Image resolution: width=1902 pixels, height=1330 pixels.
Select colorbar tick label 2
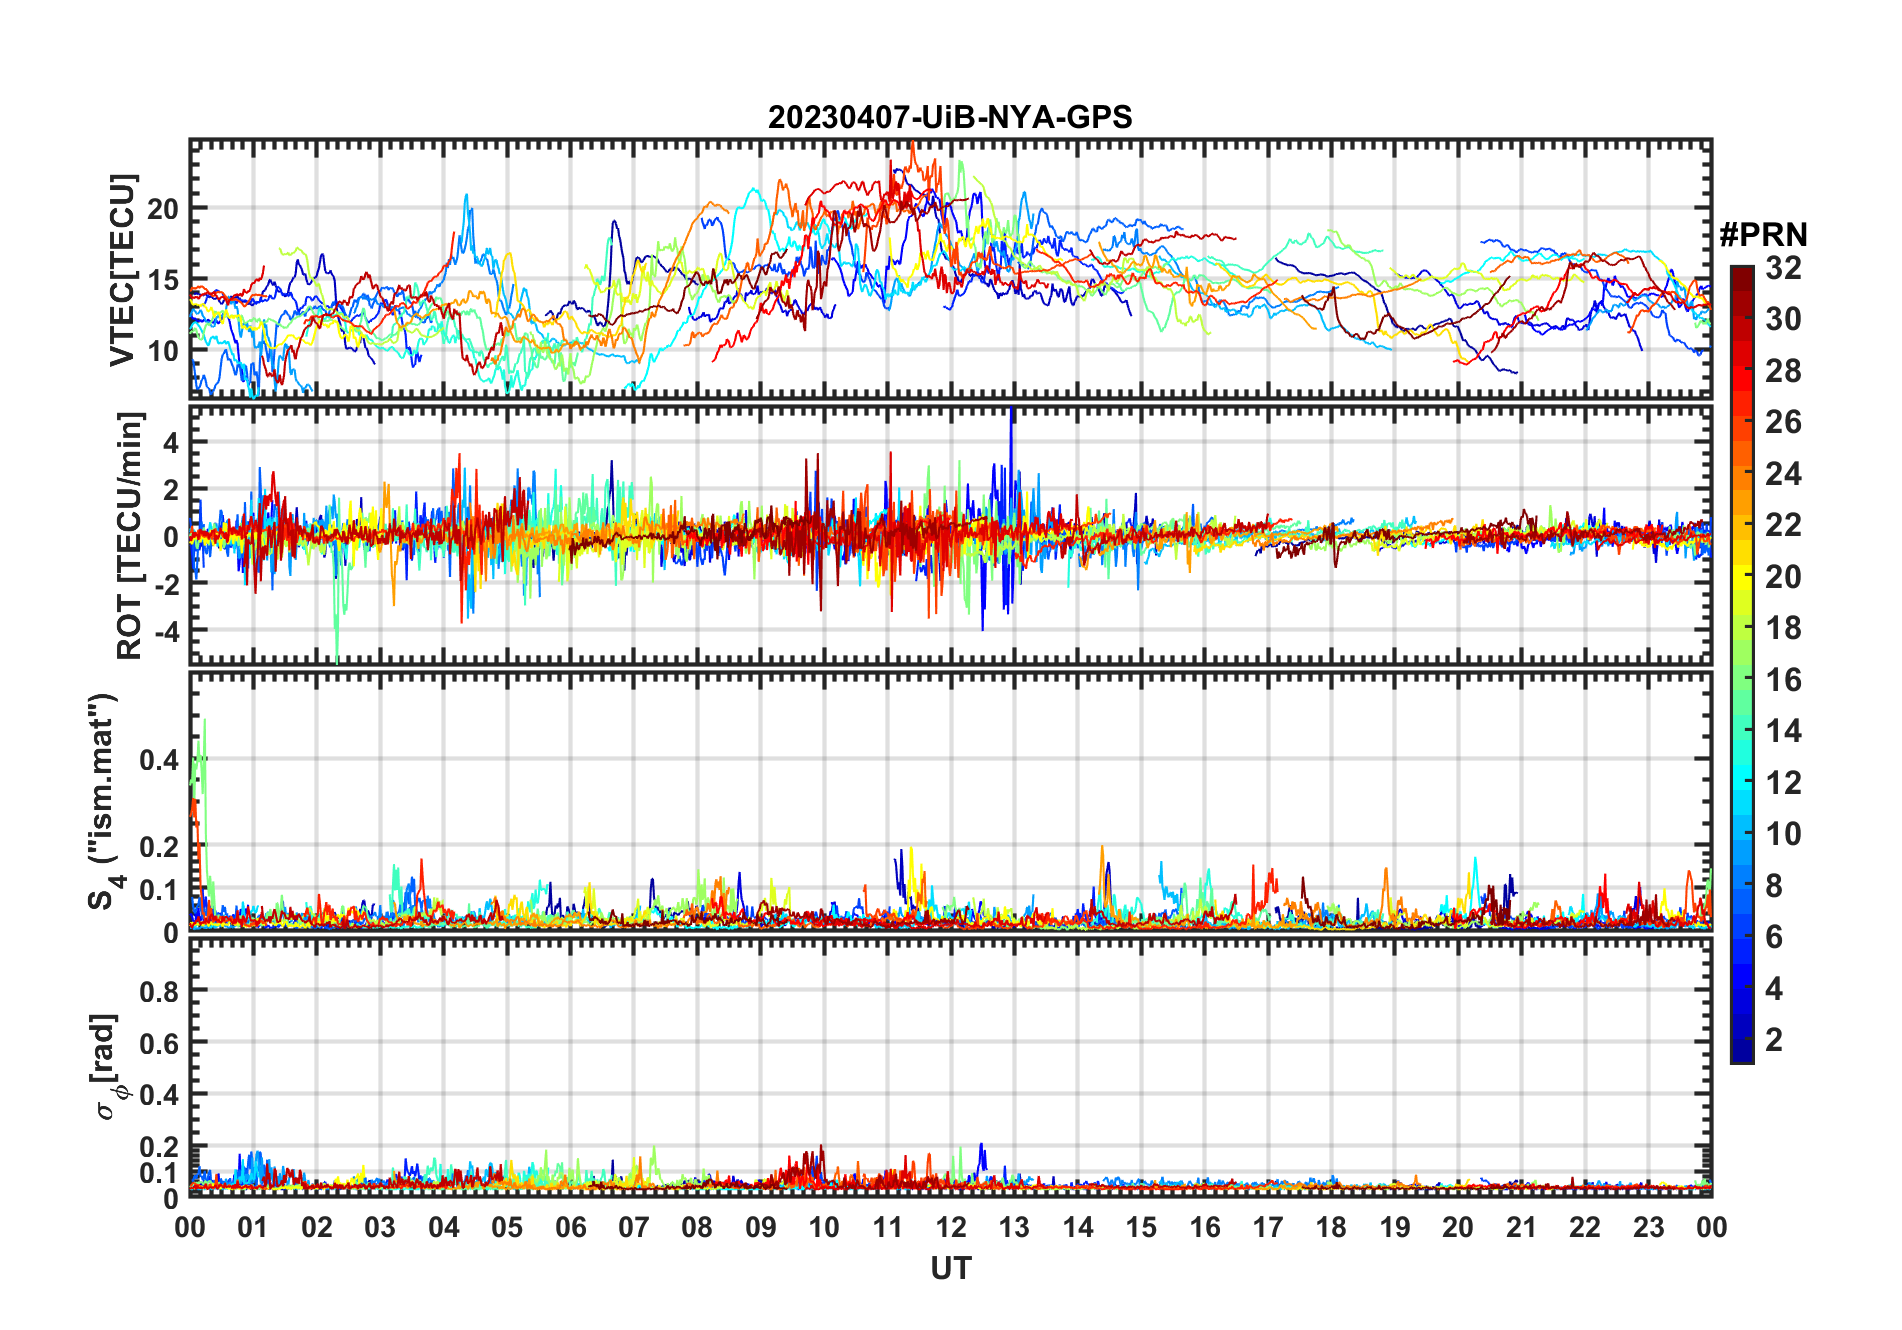coord(1774,1040)
